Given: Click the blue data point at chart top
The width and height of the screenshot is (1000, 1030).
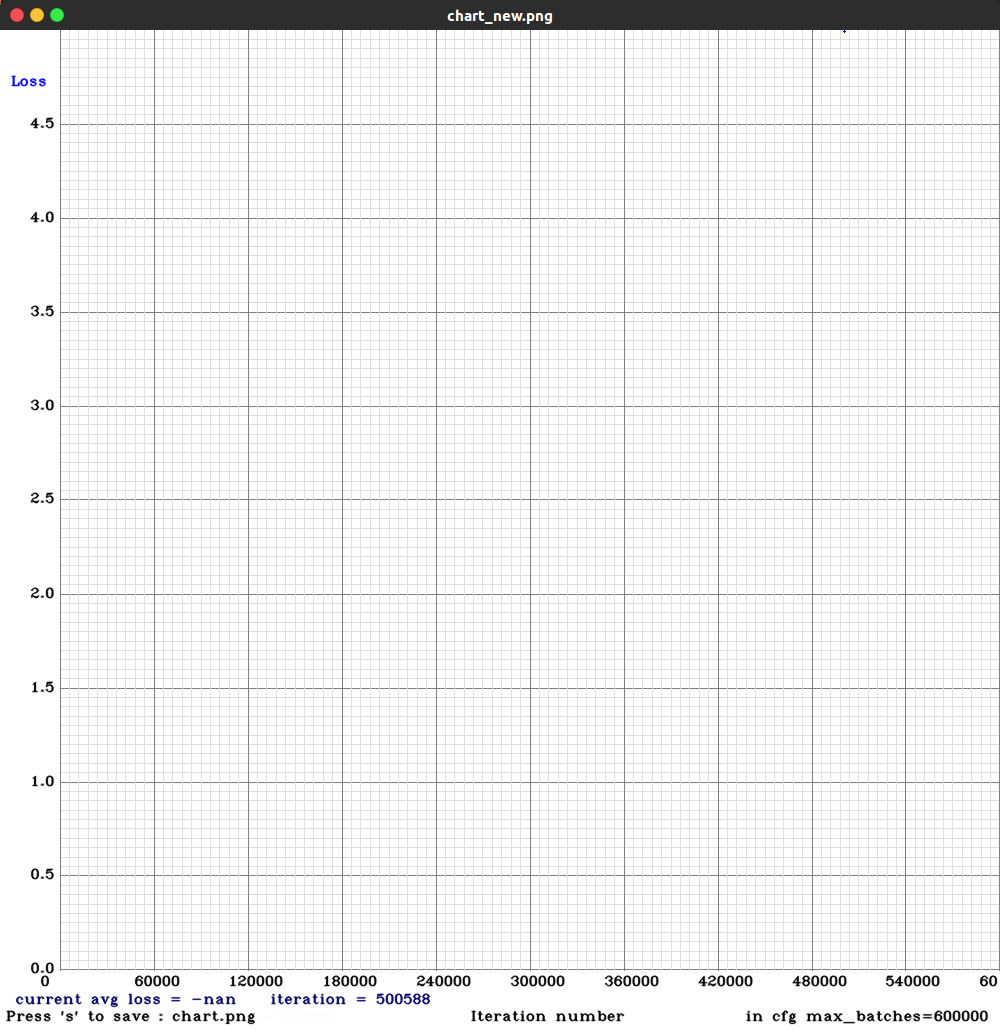Looking at the screenshot, I should click(x=844, y=32).
